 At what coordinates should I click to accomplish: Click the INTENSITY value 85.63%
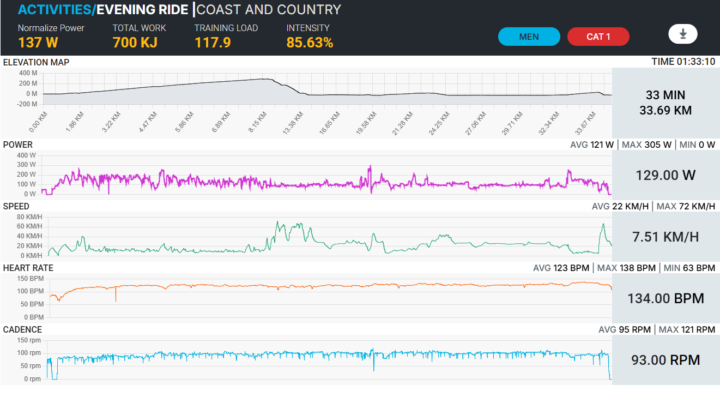[309, 43]
